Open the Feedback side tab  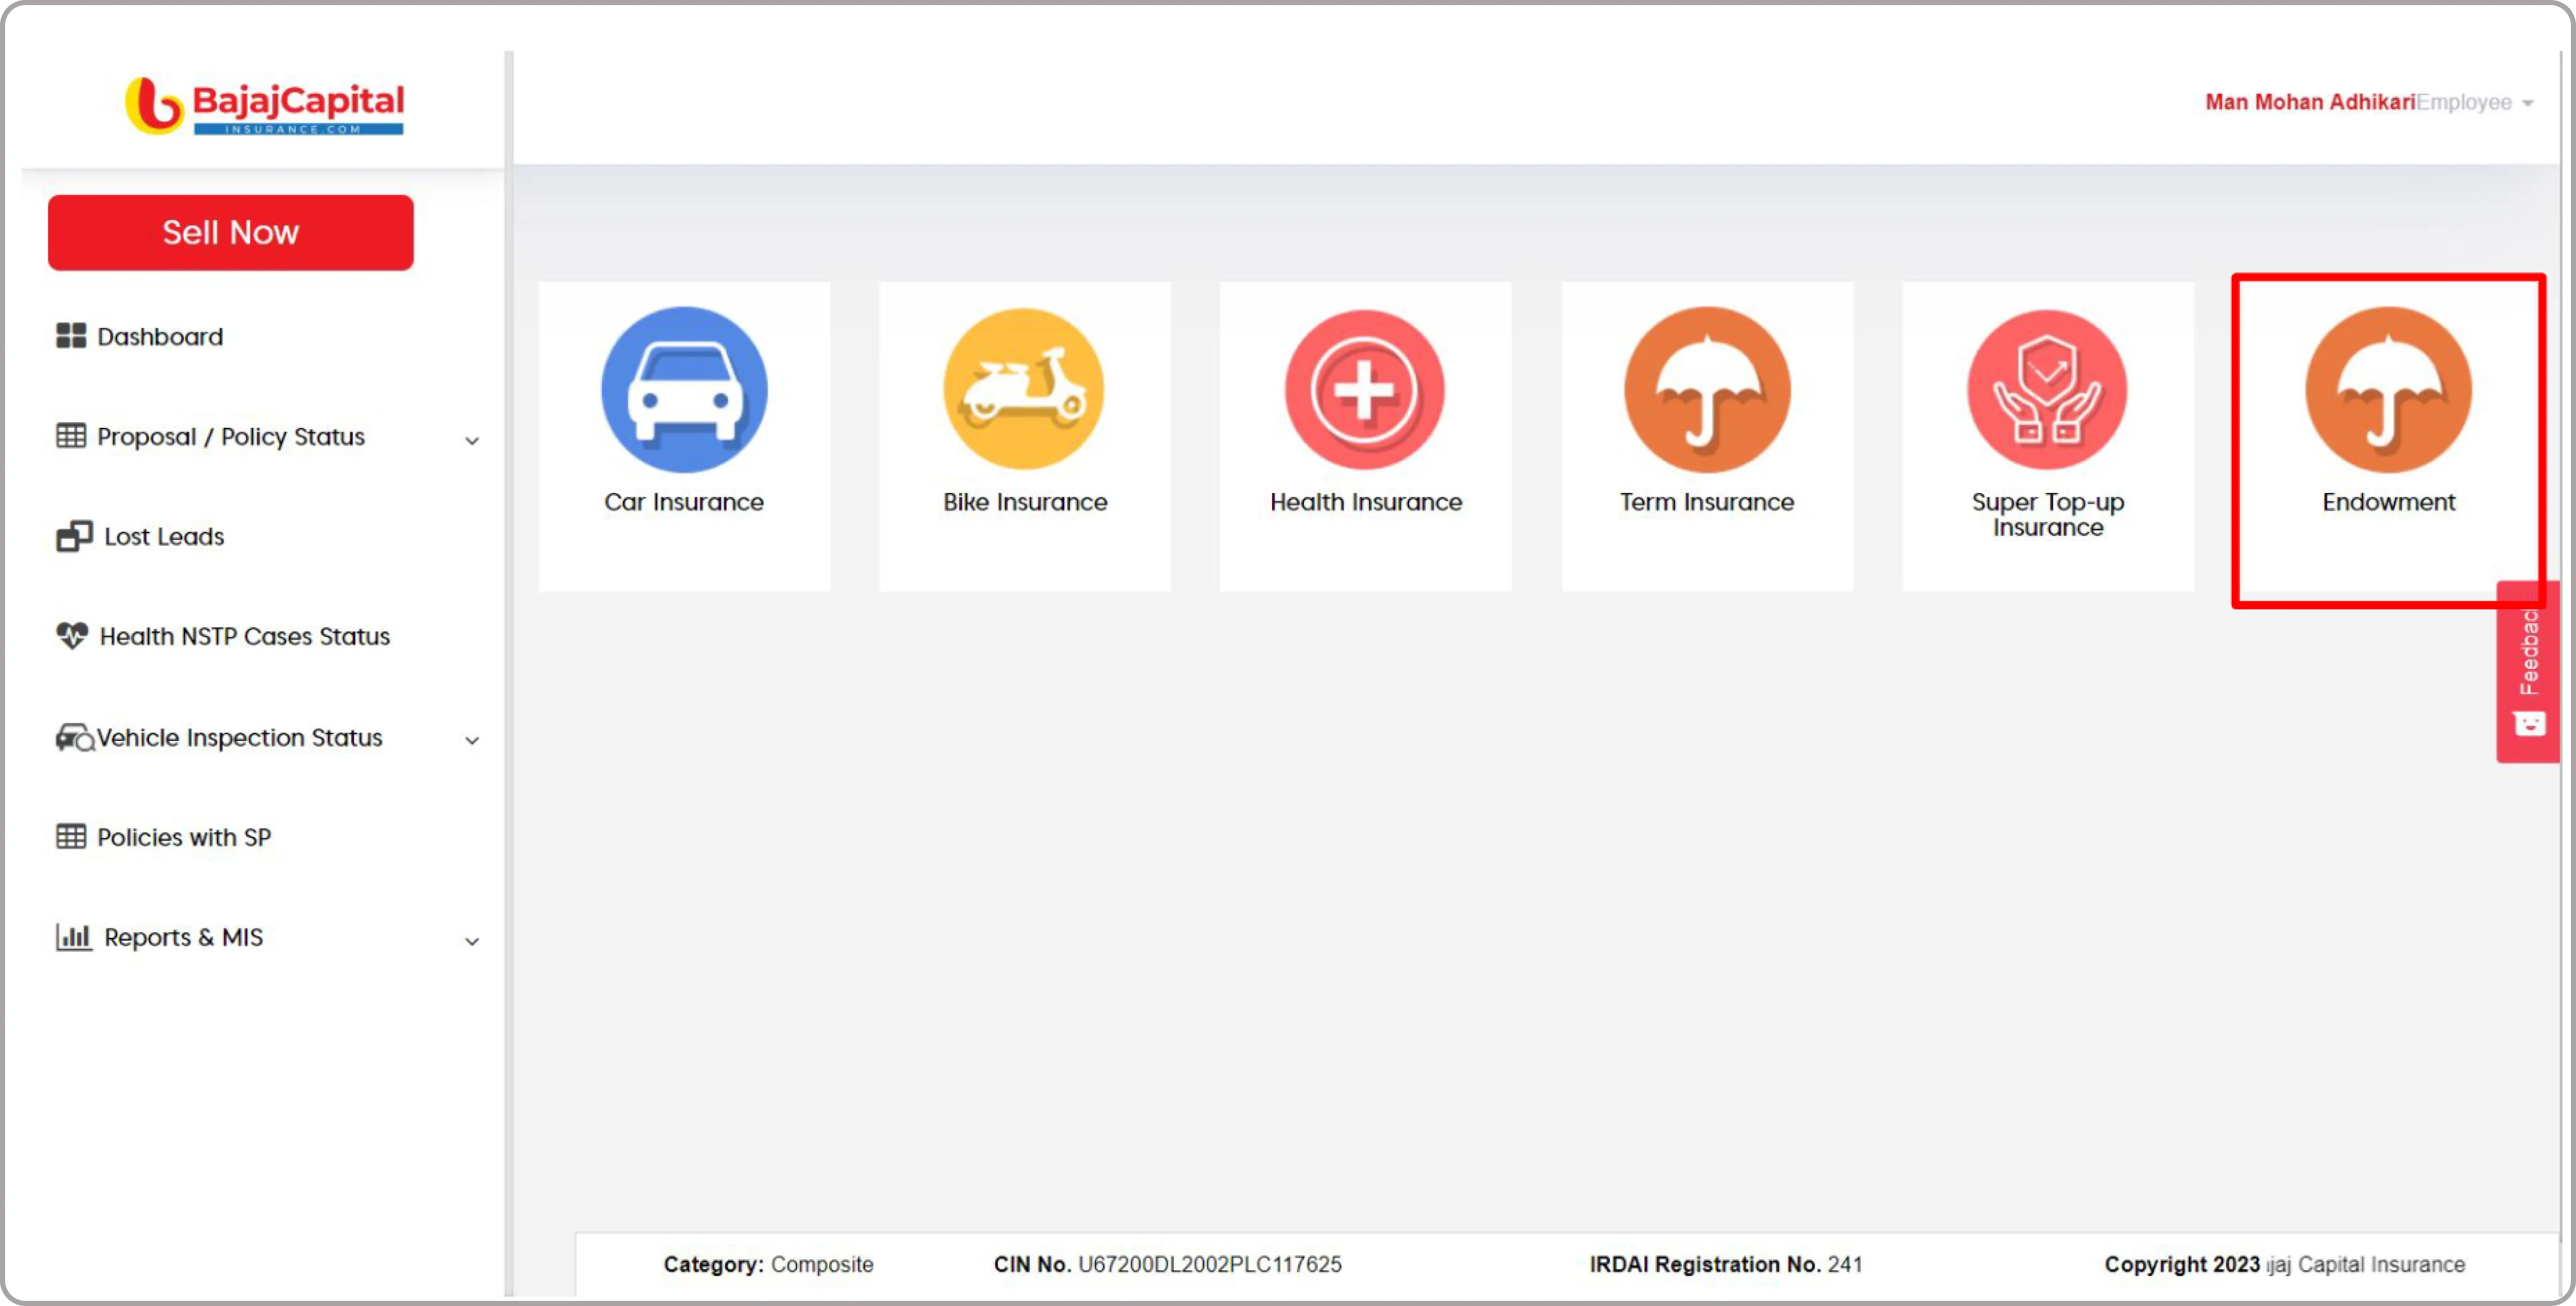[x=2529, y=672]
